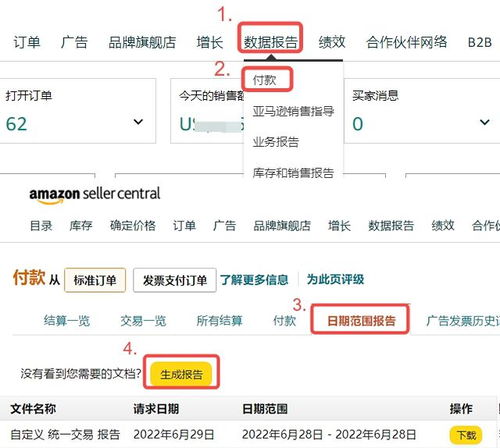The width and height of the screenshot is (500, 448).
Task: Open the 了解更多信息 link
Action: point(254,279)
